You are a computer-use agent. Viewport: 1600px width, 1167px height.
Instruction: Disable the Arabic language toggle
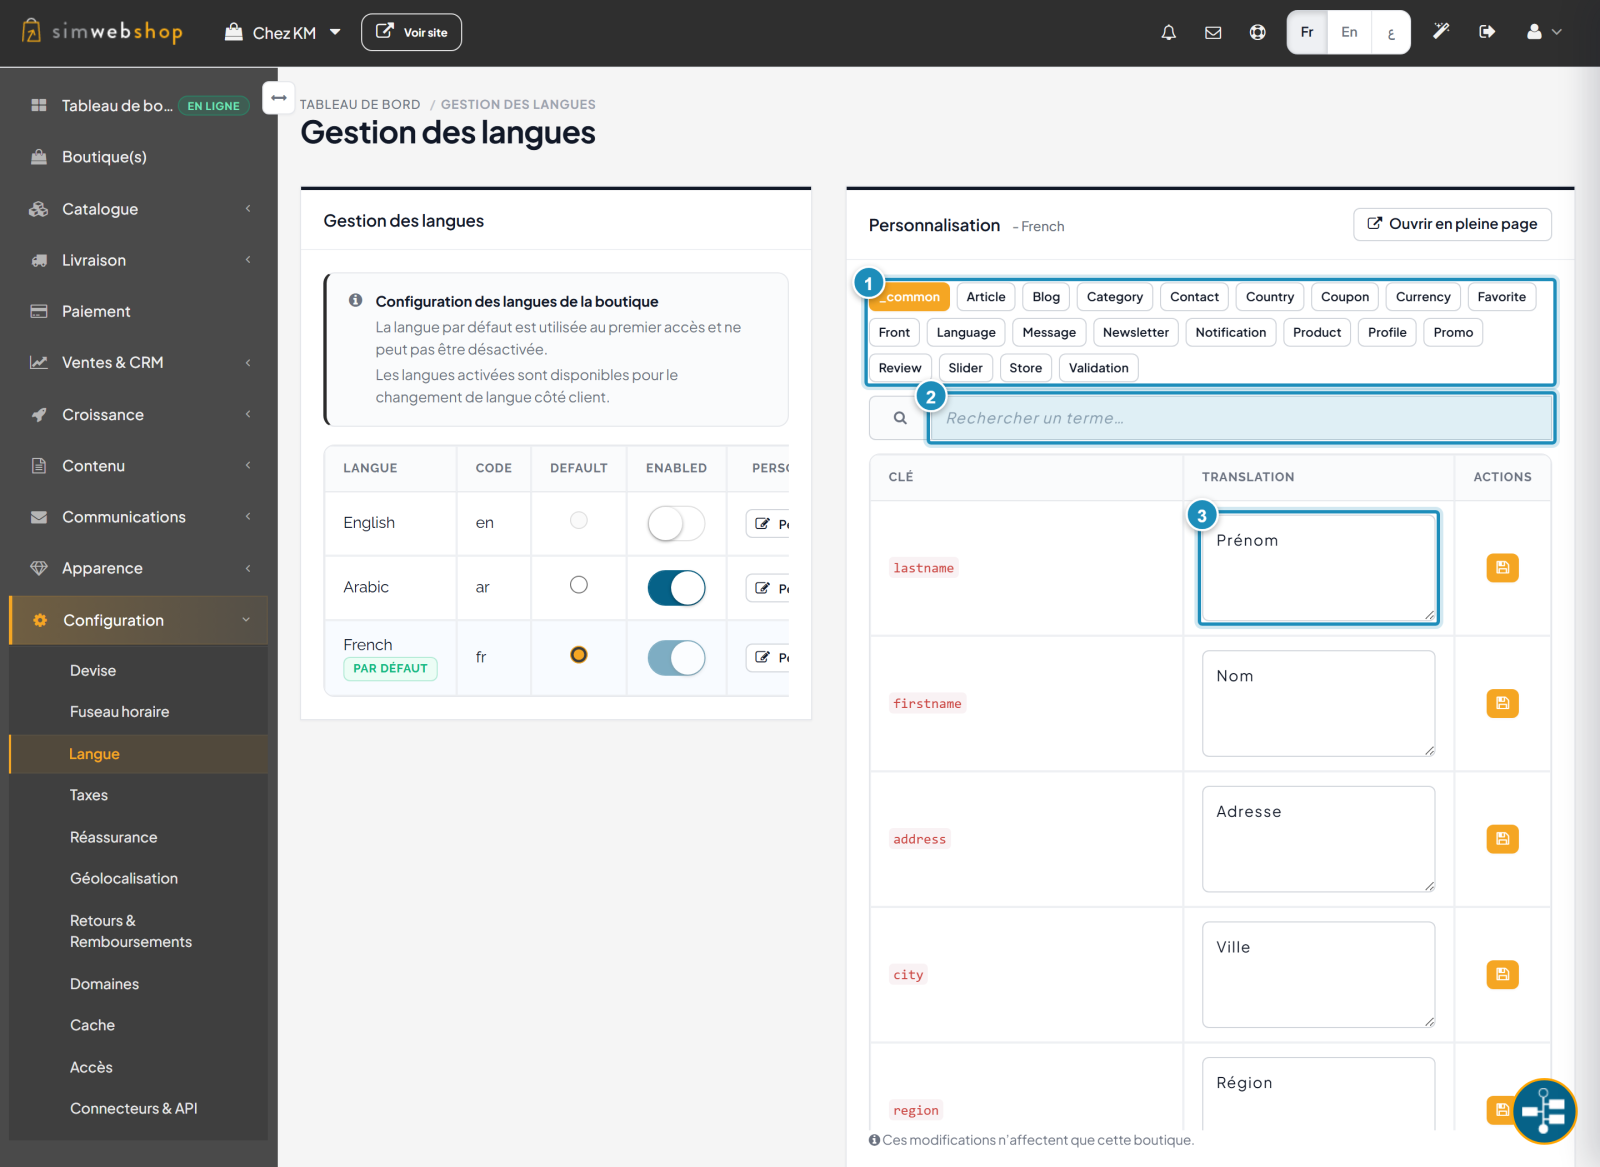tap(676, 588)
